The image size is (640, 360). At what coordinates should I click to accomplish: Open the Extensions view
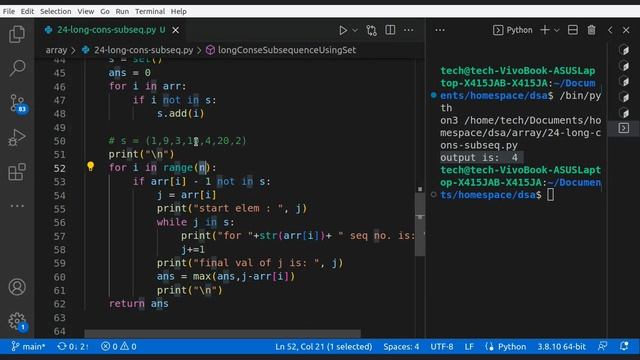click(17, 171)
